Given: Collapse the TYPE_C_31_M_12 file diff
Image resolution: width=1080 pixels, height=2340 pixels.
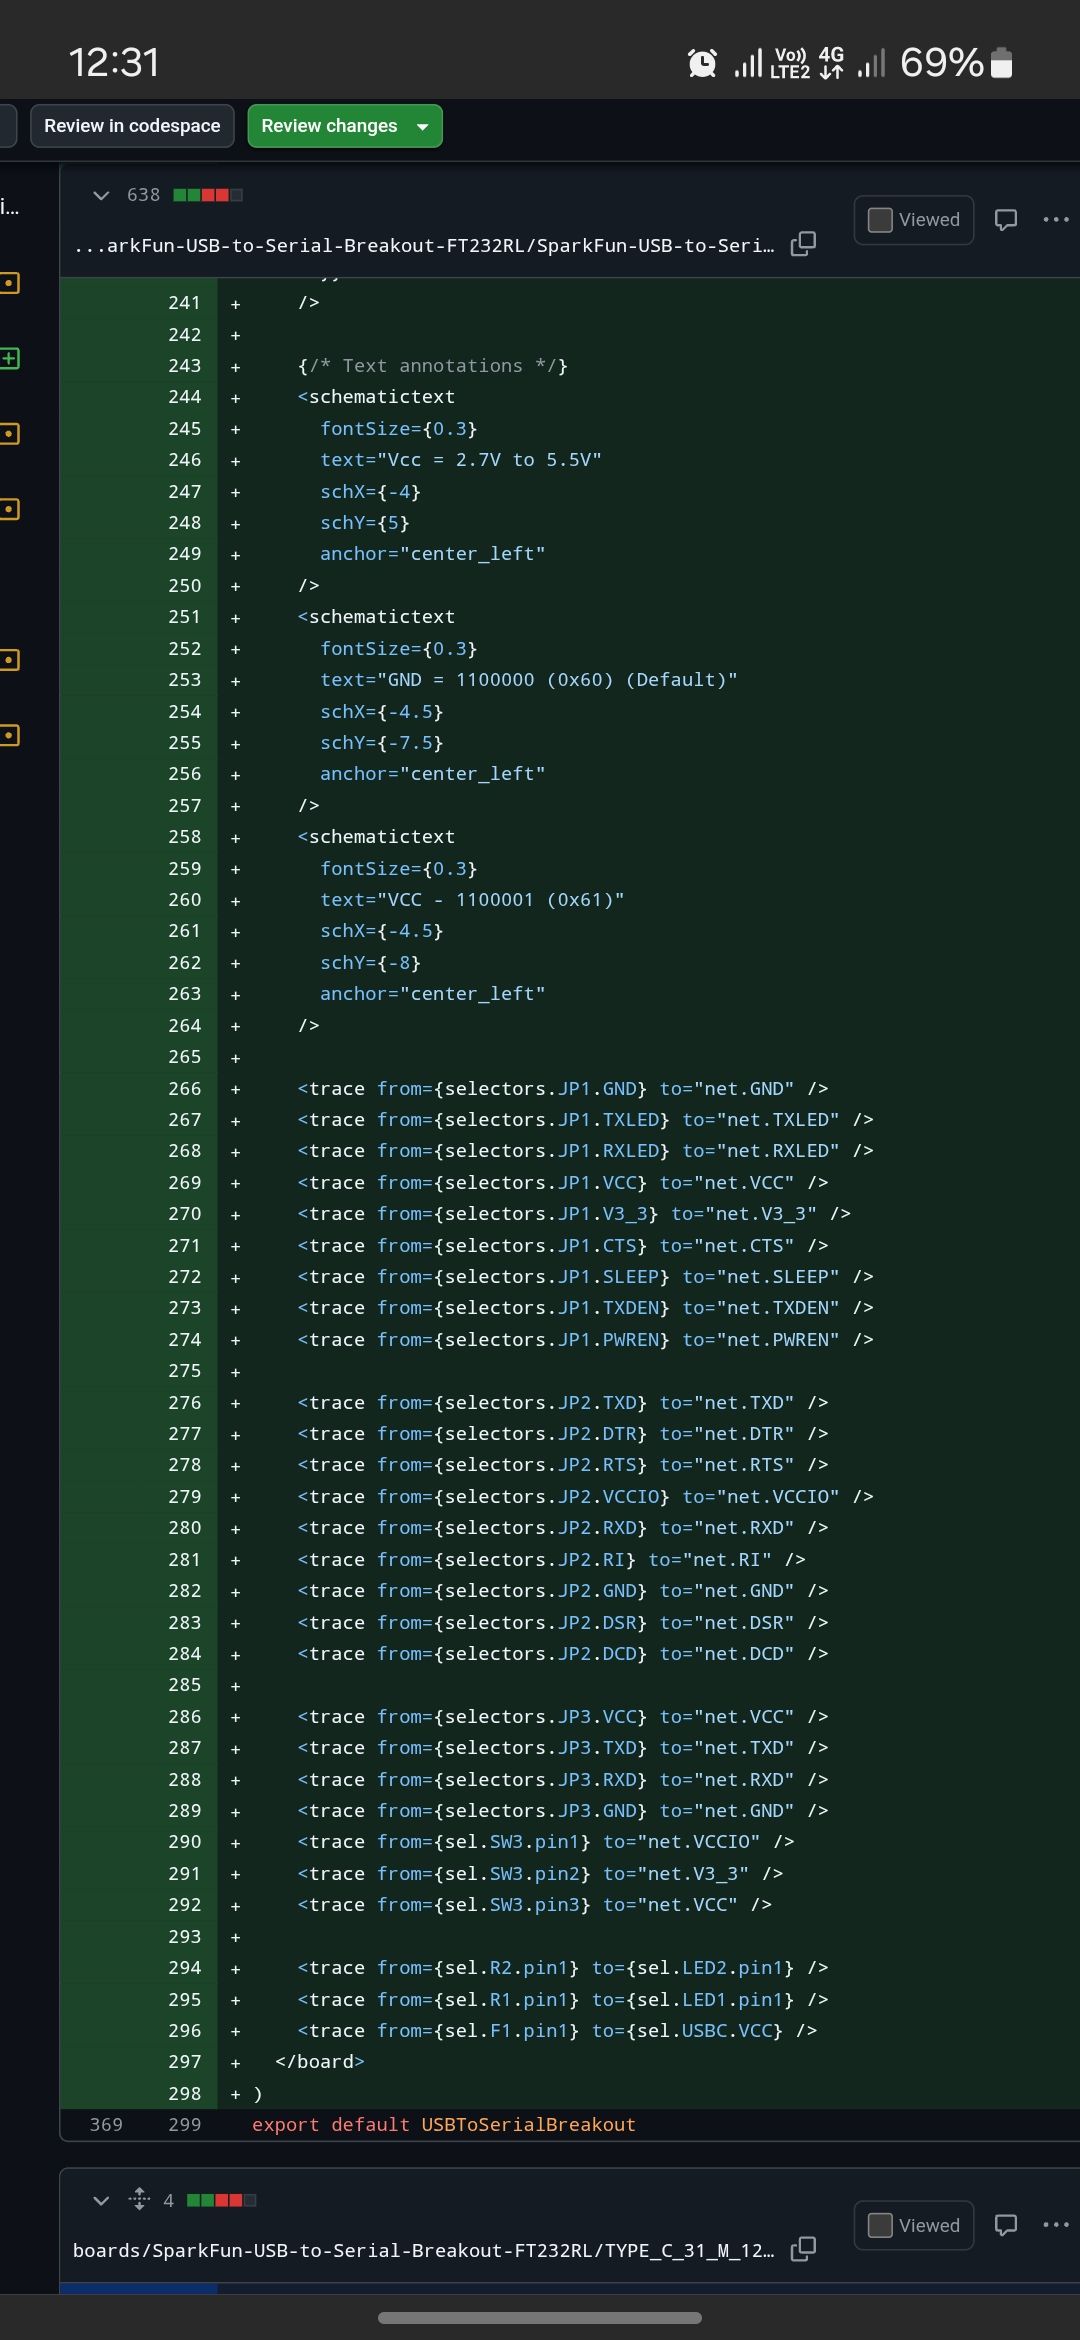Looking at the screenshot, I should tap(100, 2200).
